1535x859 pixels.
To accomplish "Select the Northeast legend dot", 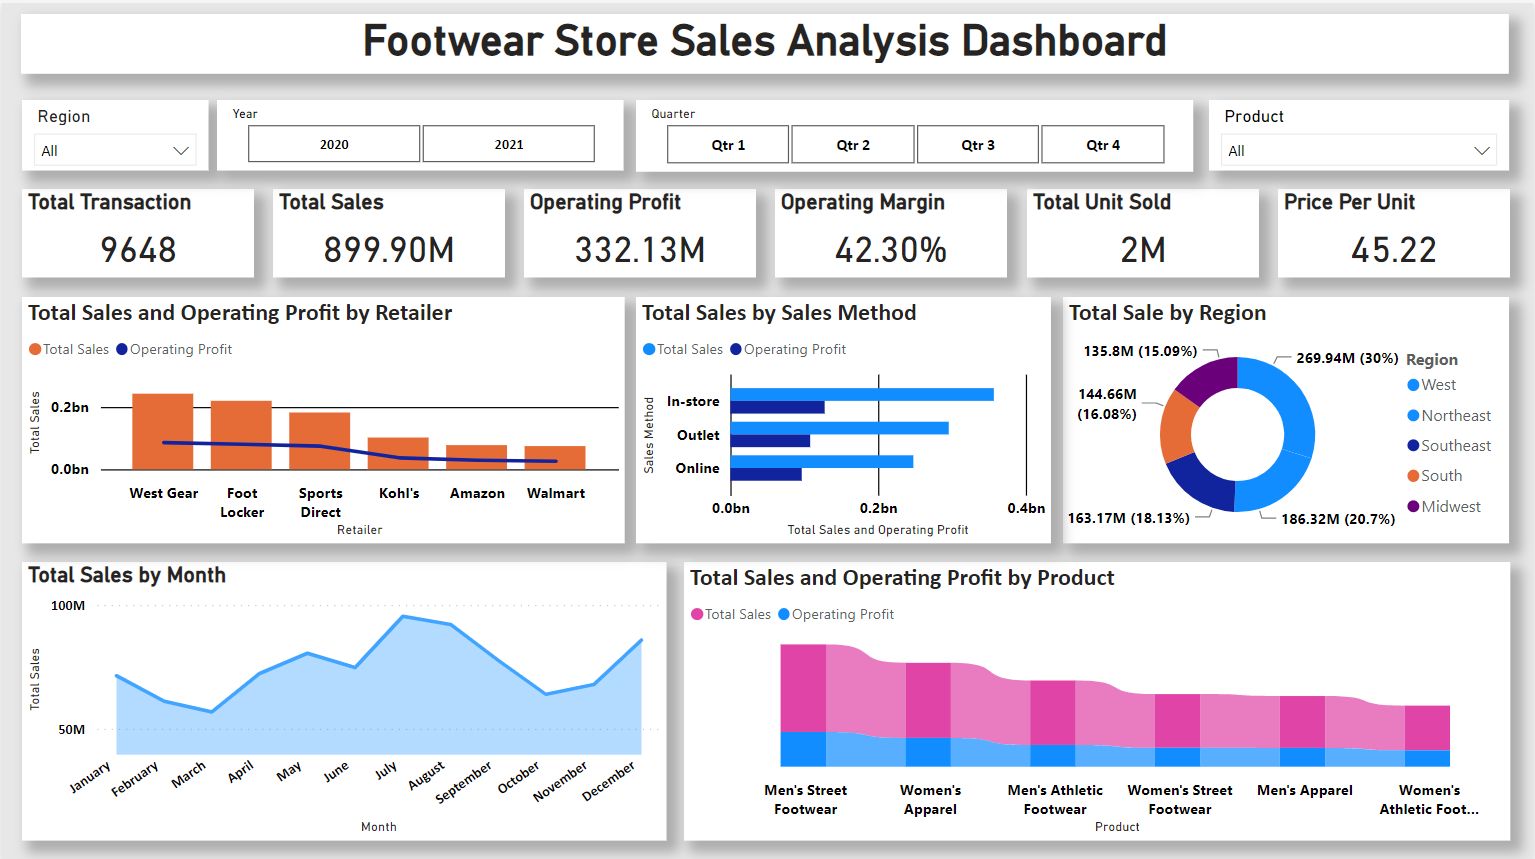I will pos(1413,416).
